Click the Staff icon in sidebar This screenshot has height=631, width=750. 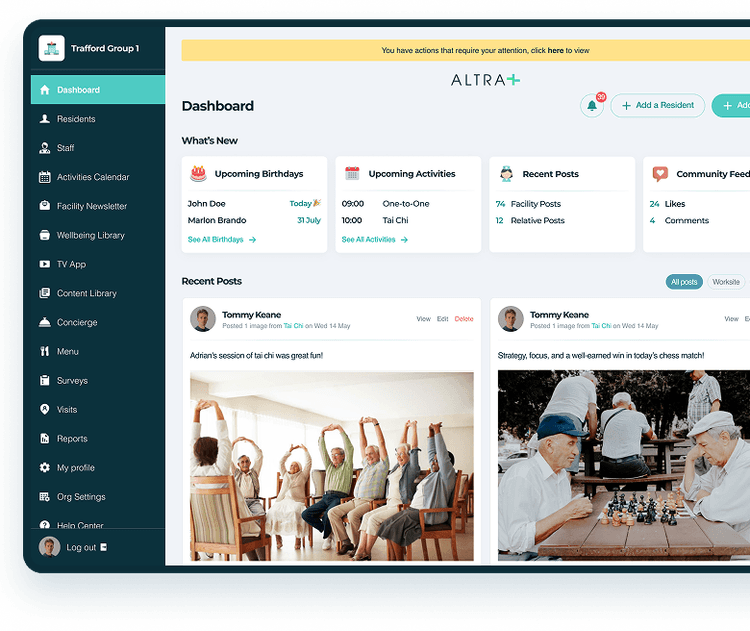point(44,148)
